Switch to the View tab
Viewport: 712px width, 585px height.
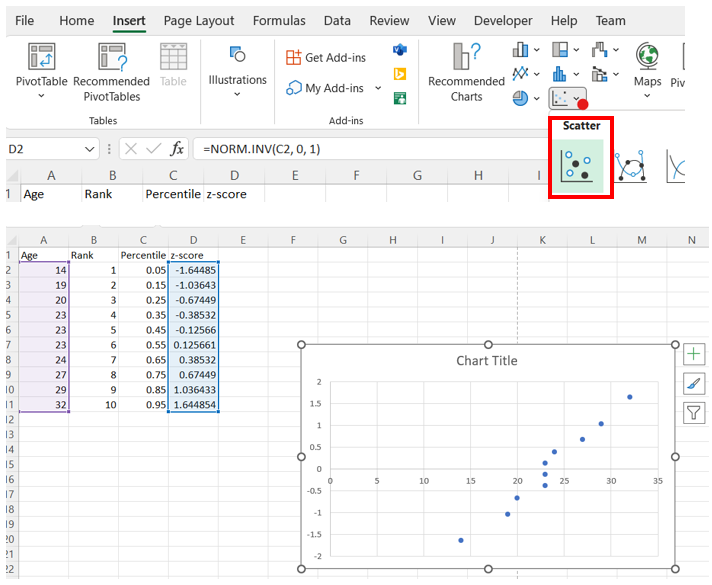tap(442, 21)
